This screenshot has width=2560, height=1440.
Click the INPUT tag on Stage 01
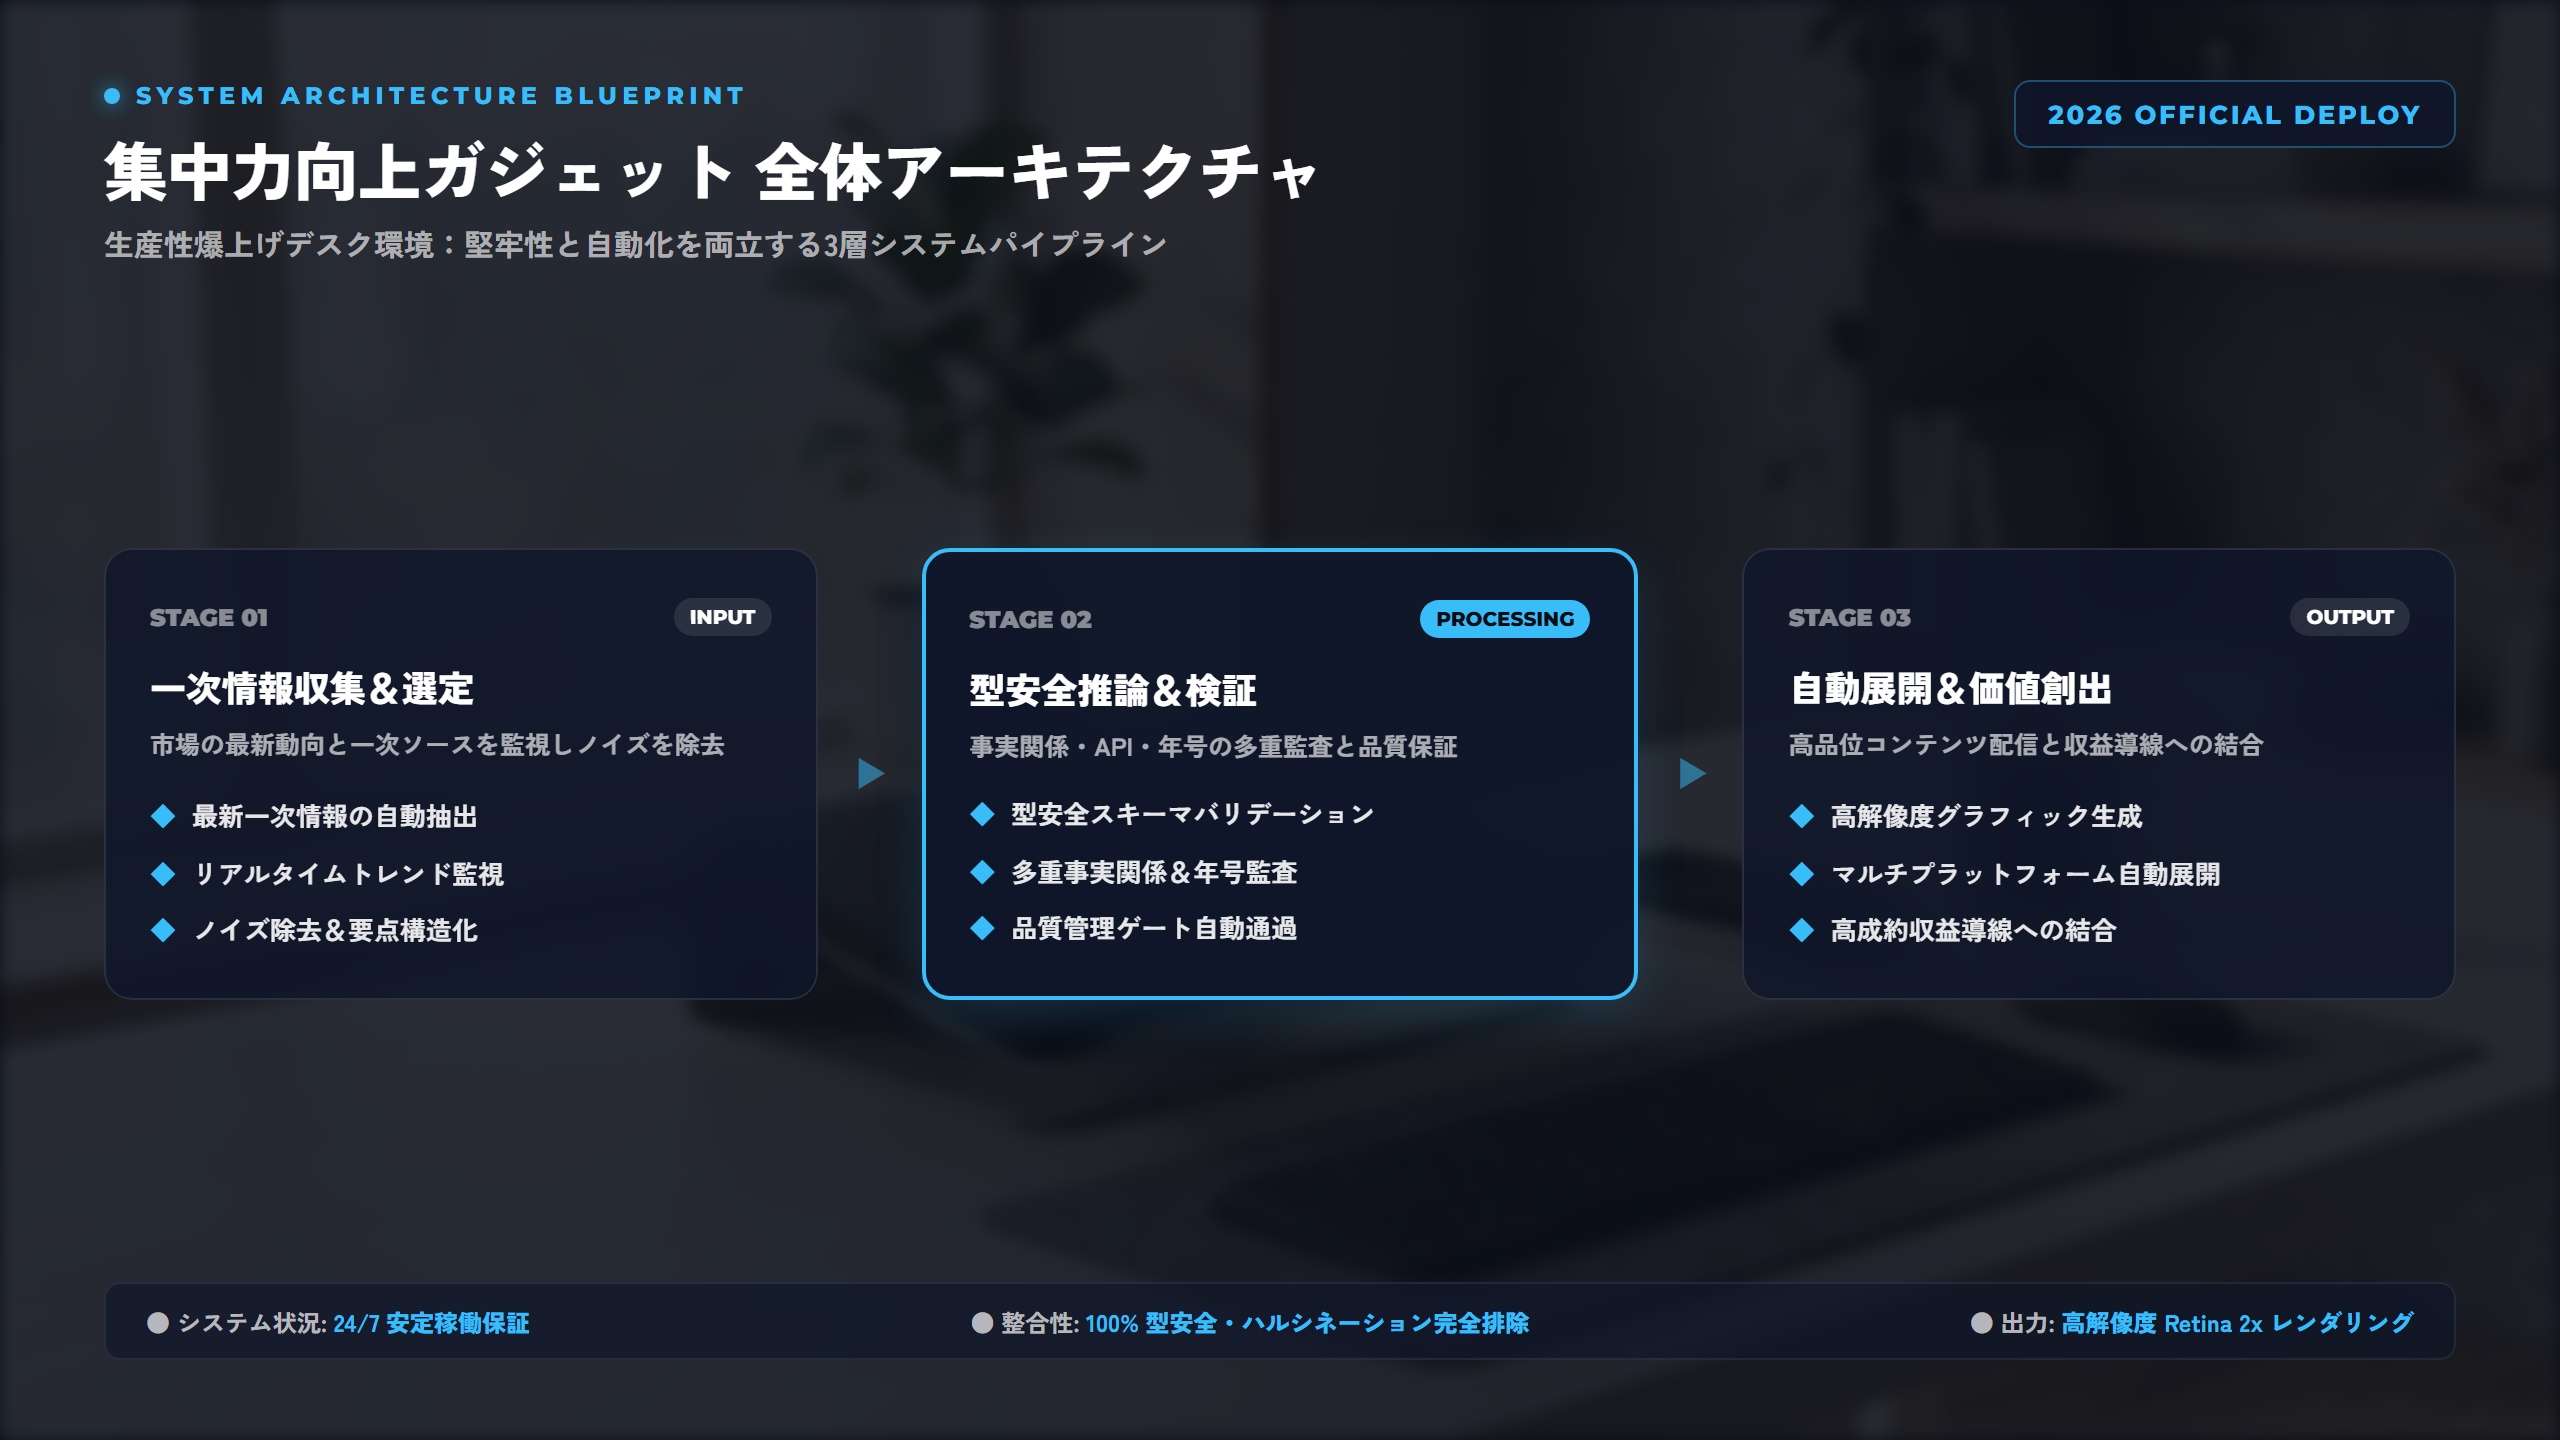click(x=722, y=617)
